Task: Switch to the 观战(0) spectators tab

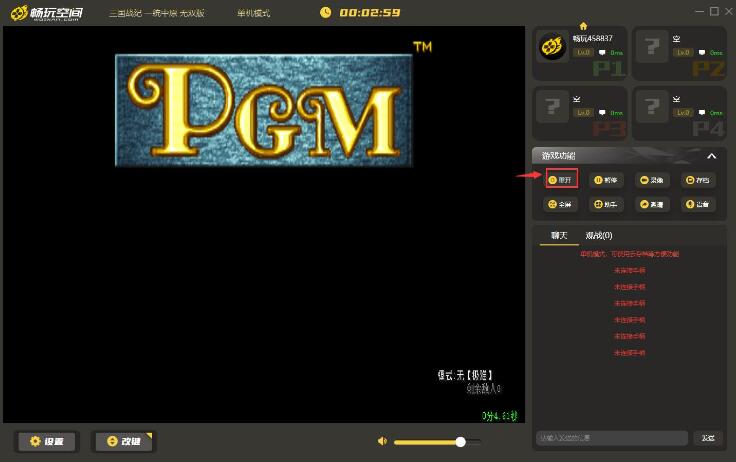Action: [x=599, y=236]
